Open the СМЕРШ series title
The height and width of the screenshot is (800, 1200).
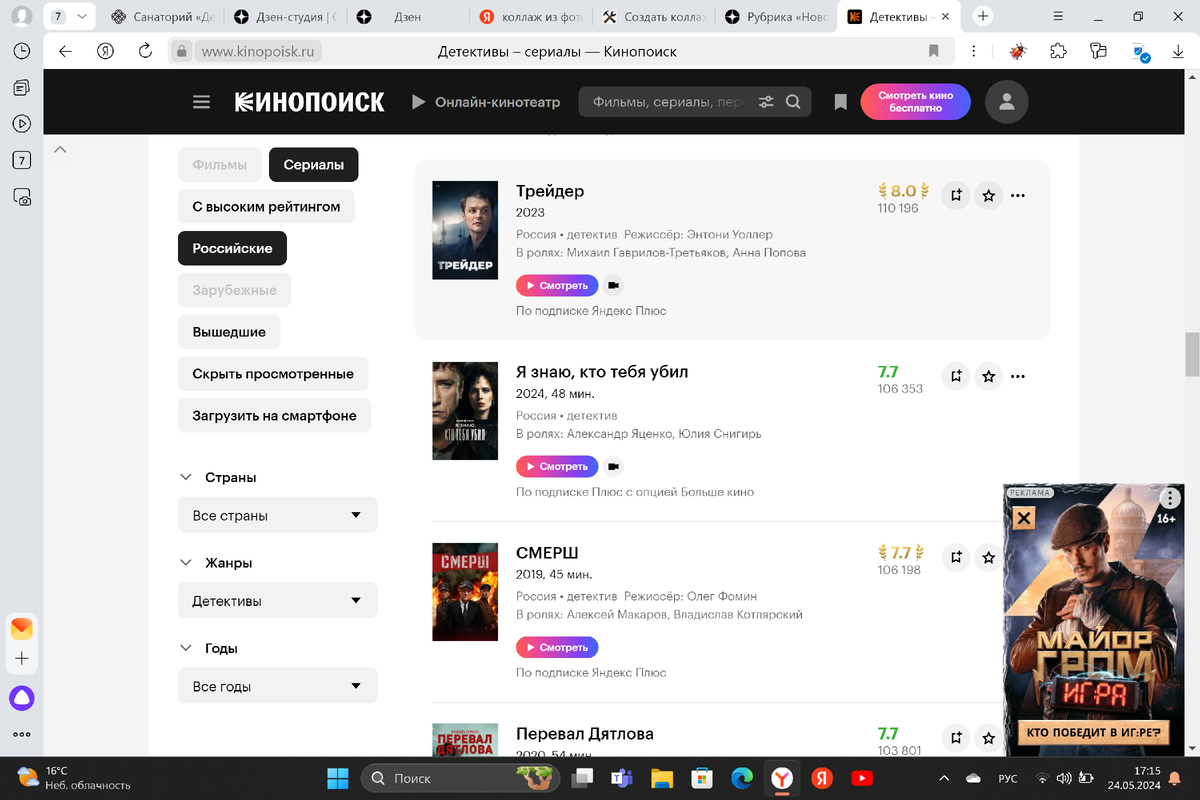[547, 553]
